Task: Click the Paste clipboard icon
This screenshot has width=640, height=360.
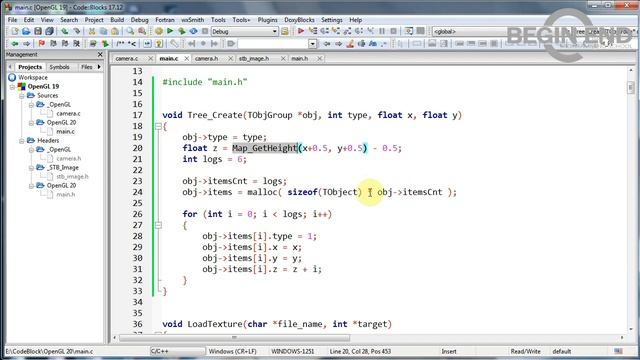Action: 115,31
